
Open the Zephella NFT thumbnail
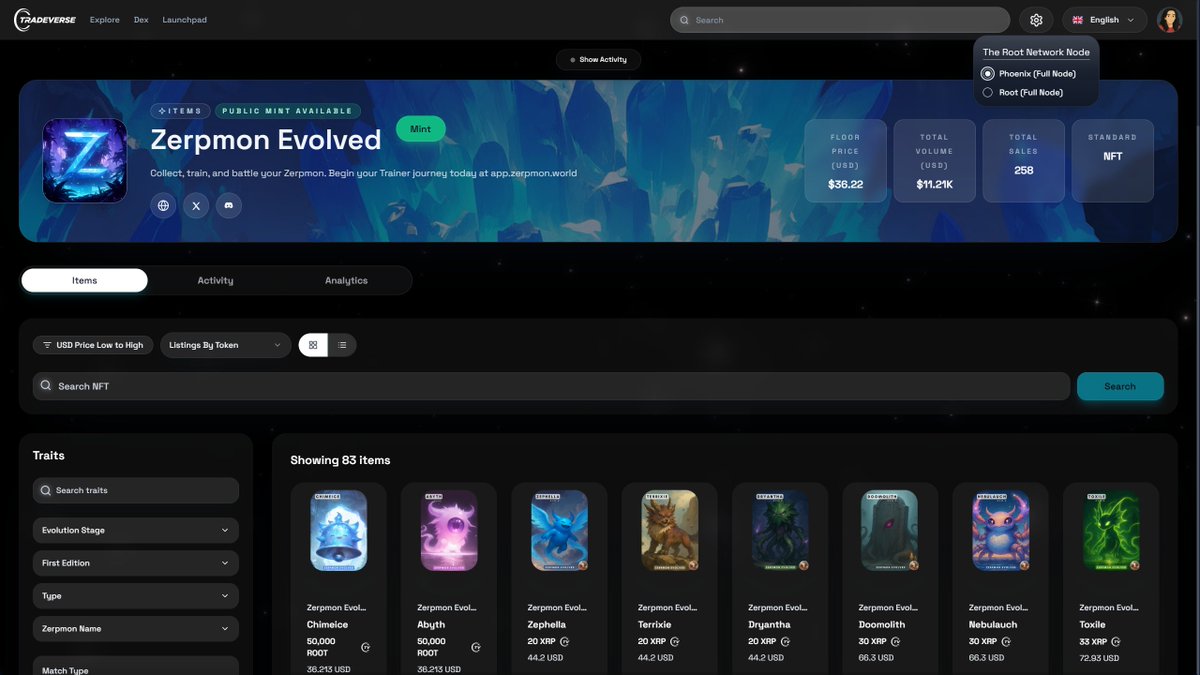tap(559, 530)
